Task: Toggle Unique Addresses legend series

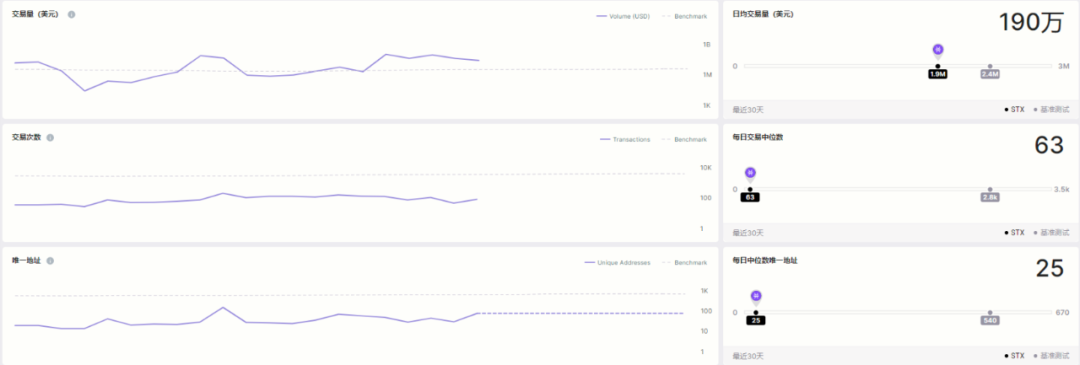Action: point(617,262)
